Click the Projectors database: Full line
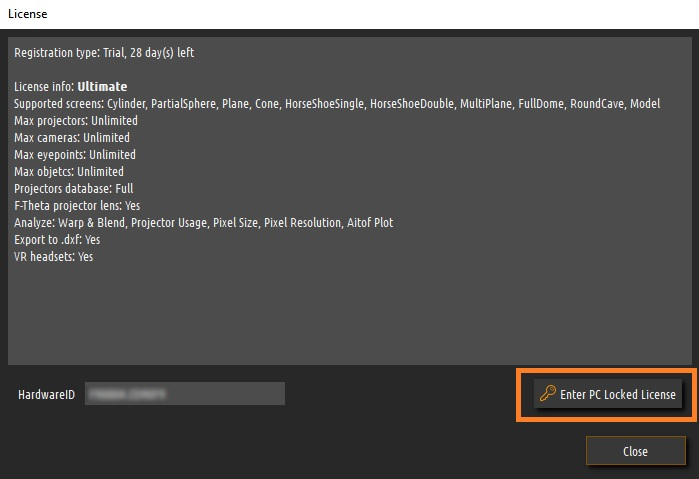This screenshot has width=699, height=479. point(74,188)
